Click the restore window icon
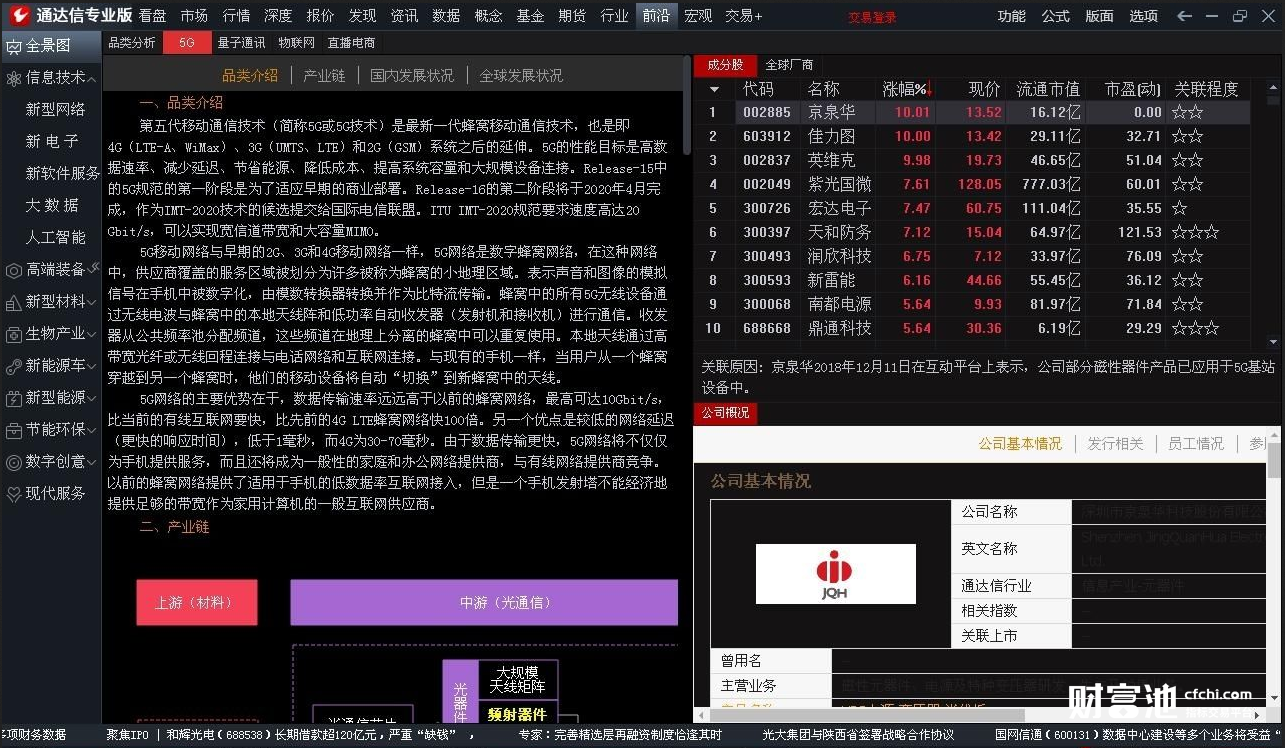 pyautogui.click(x=1240, y=16)
